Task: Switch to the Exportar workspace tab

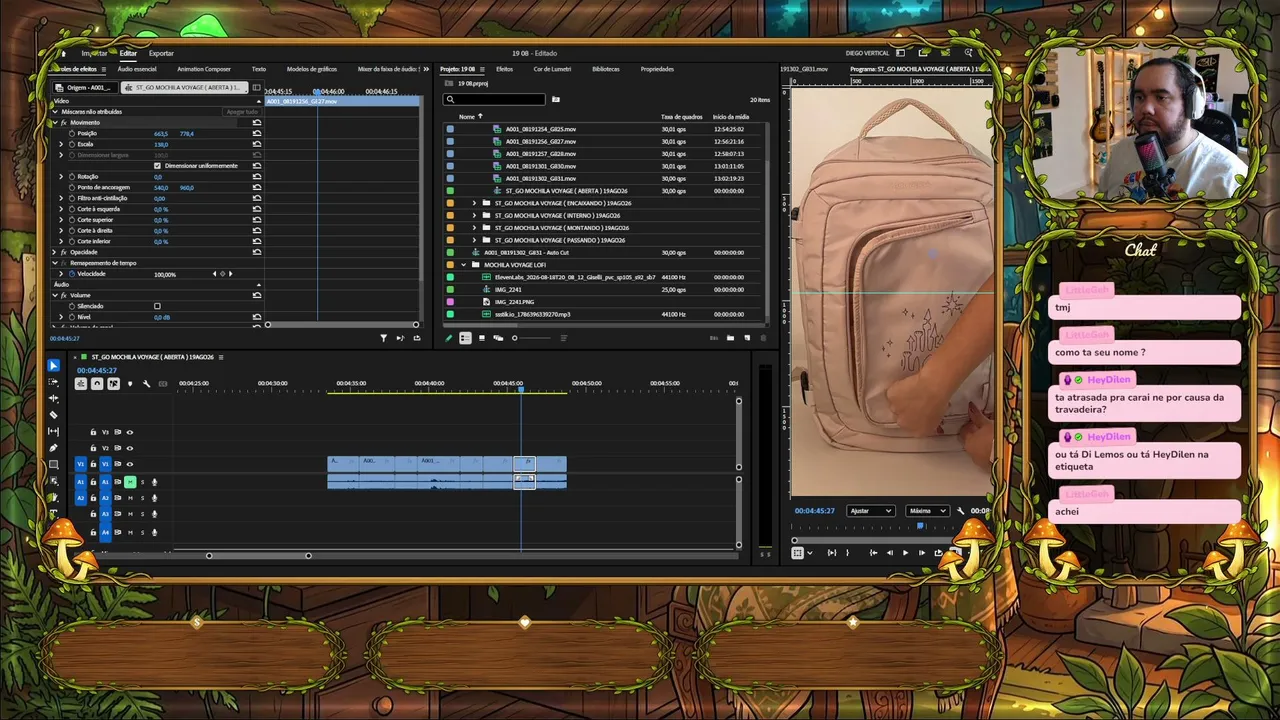Action: pos(161,53)
